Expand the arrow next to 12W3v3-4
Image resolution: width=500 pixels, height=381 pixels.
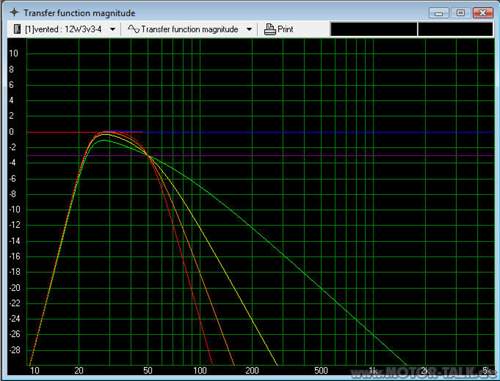(x=113, y=29)
